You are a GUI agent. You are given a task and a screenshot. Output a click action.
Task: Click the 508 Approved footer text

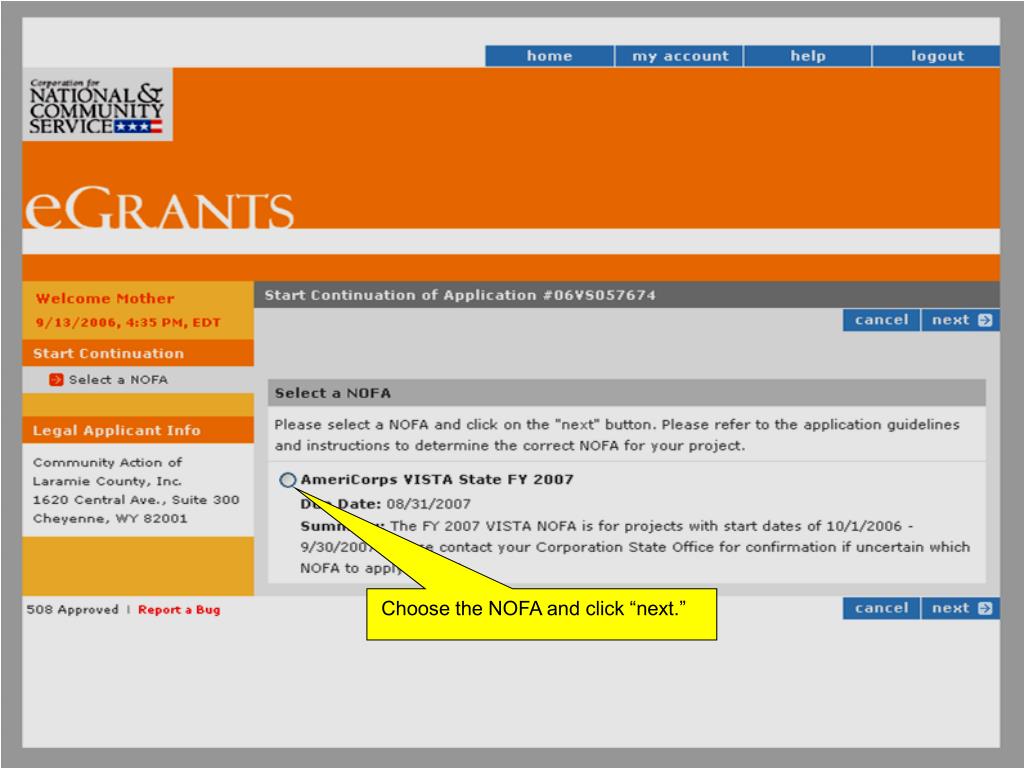[x=72, y=609]
